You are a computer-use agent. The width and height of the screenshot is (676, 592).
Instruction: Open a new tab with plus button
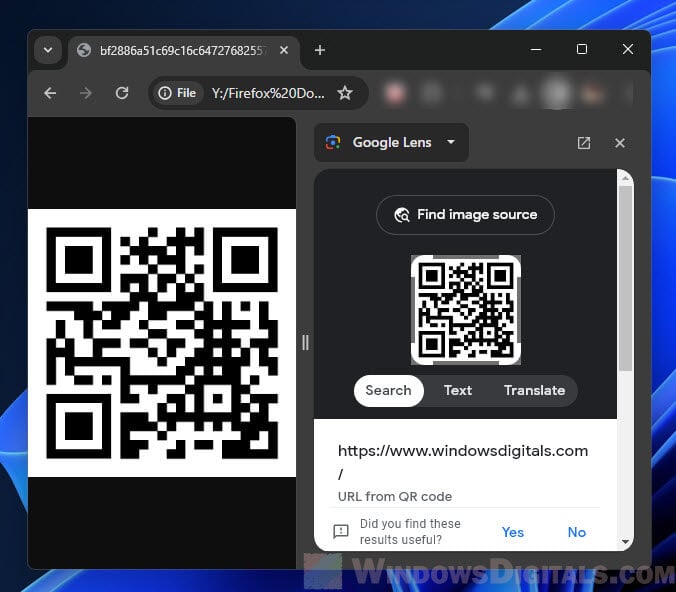point(319,50)
